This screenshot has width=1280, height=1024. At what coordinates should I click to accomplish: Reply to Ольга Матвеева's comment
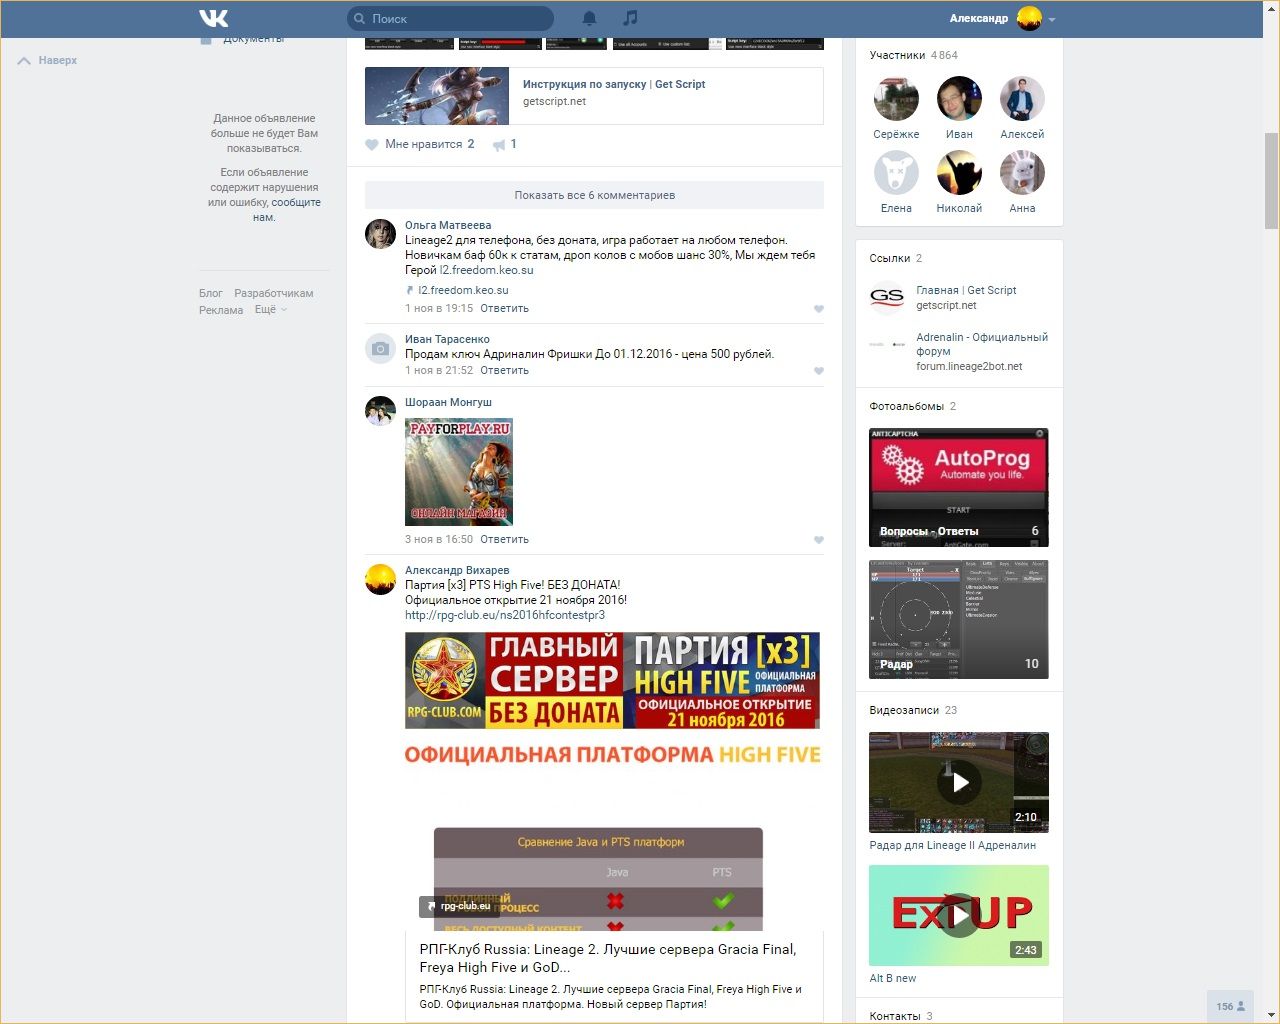click(505, 308)
